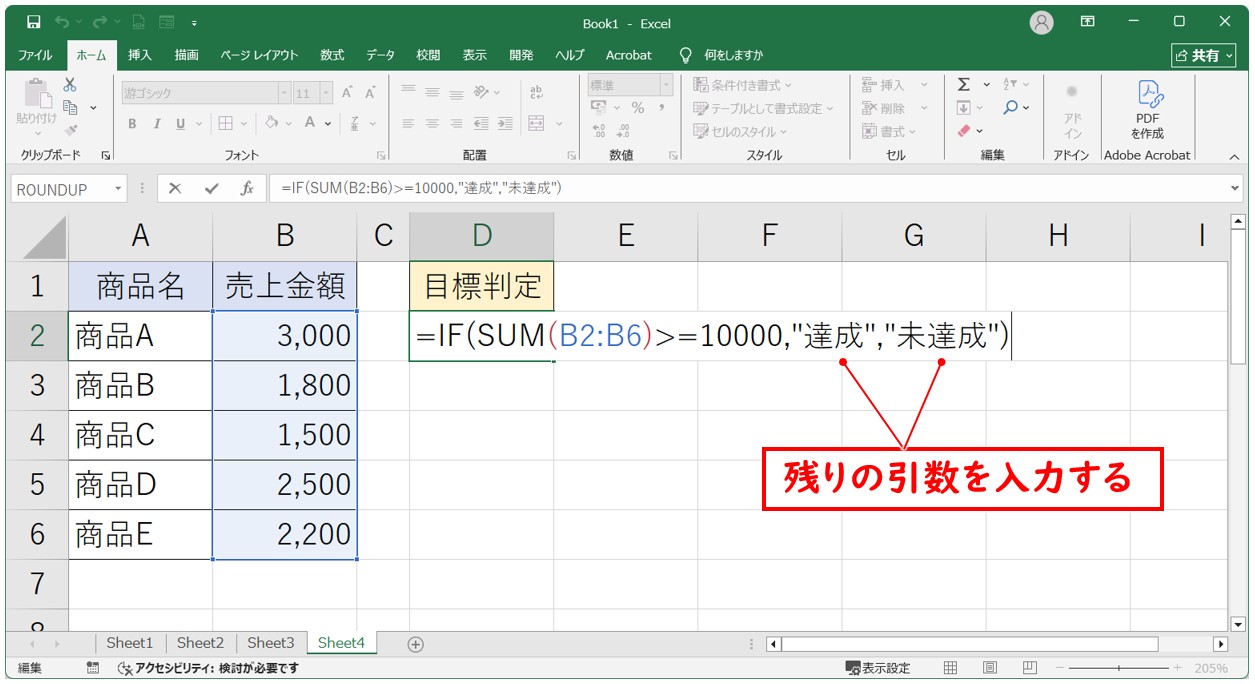
Task: Open the Insert Function fx dialog
Action: point(247,188)
